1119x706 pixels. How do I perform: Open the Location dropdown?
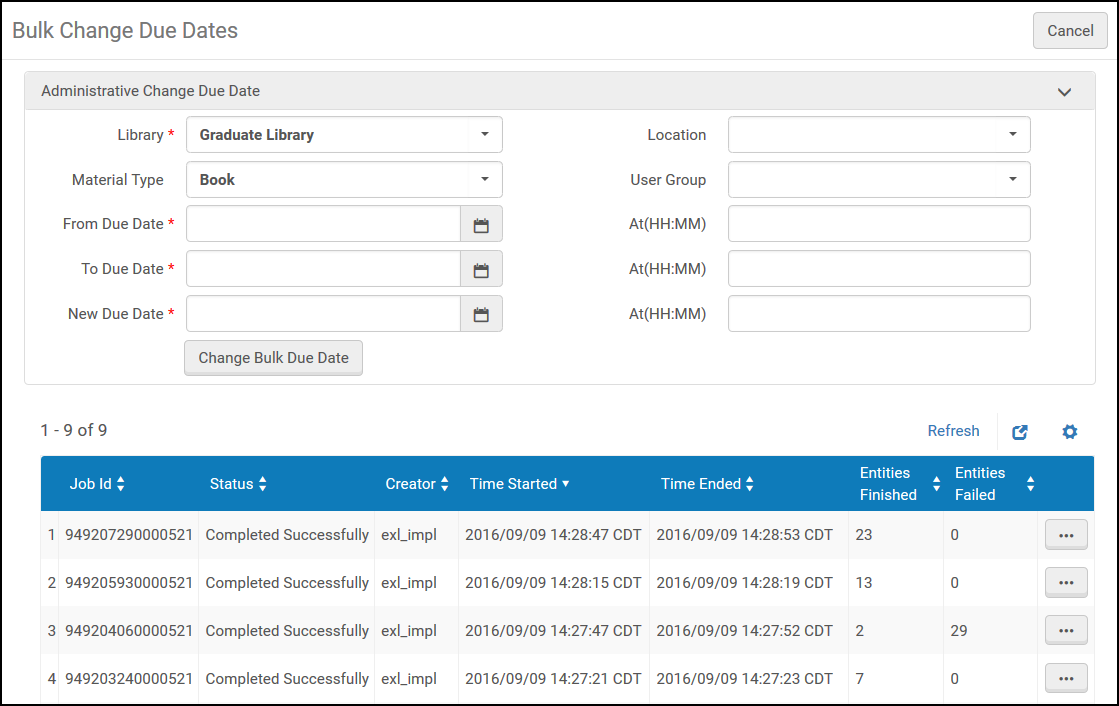pos(879,135)
